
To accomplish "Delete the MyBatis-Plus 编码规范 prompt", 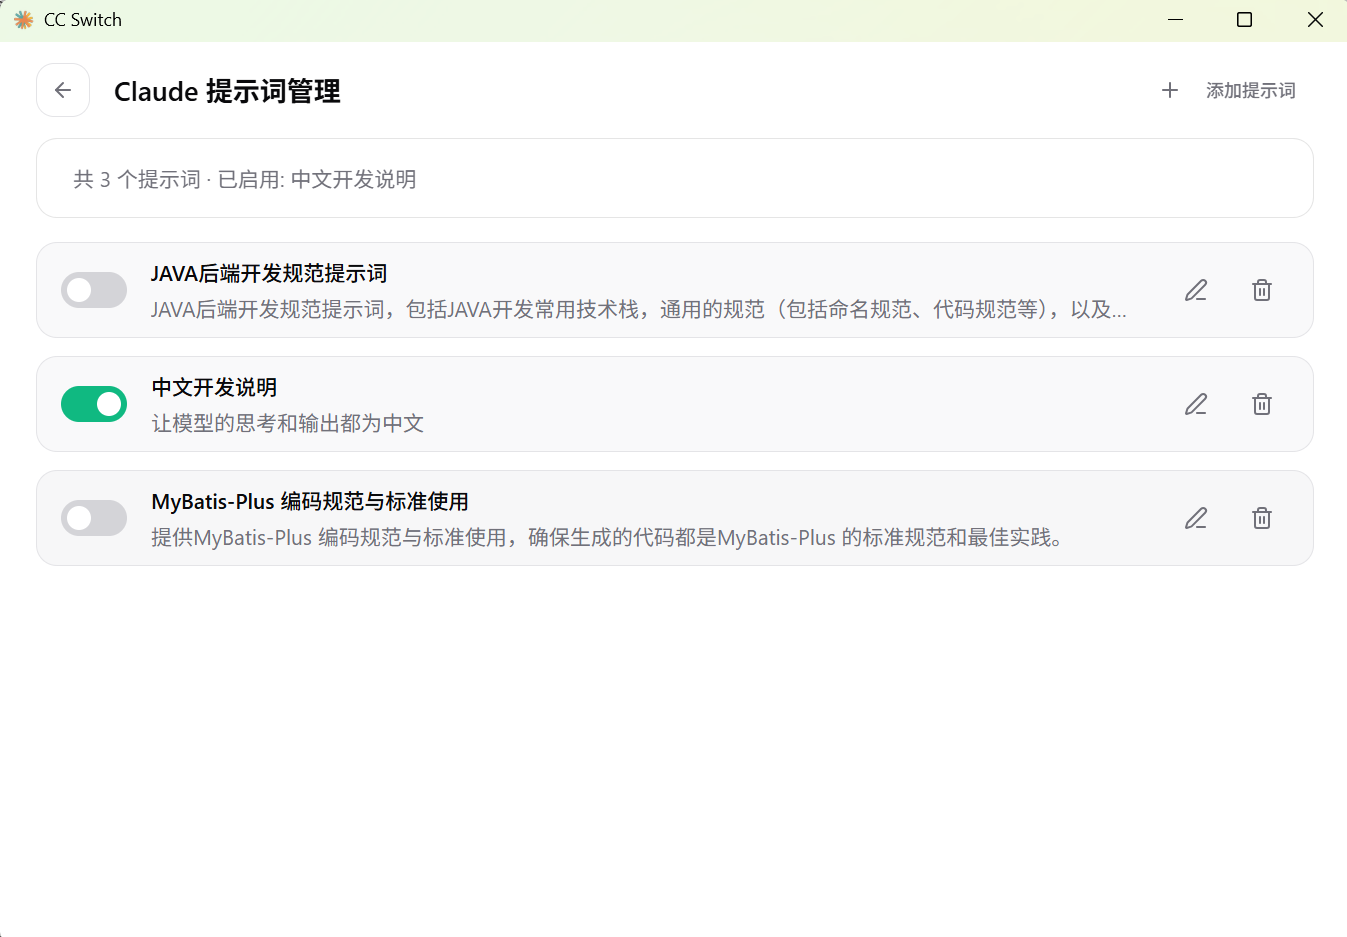I will (1261, 518).
